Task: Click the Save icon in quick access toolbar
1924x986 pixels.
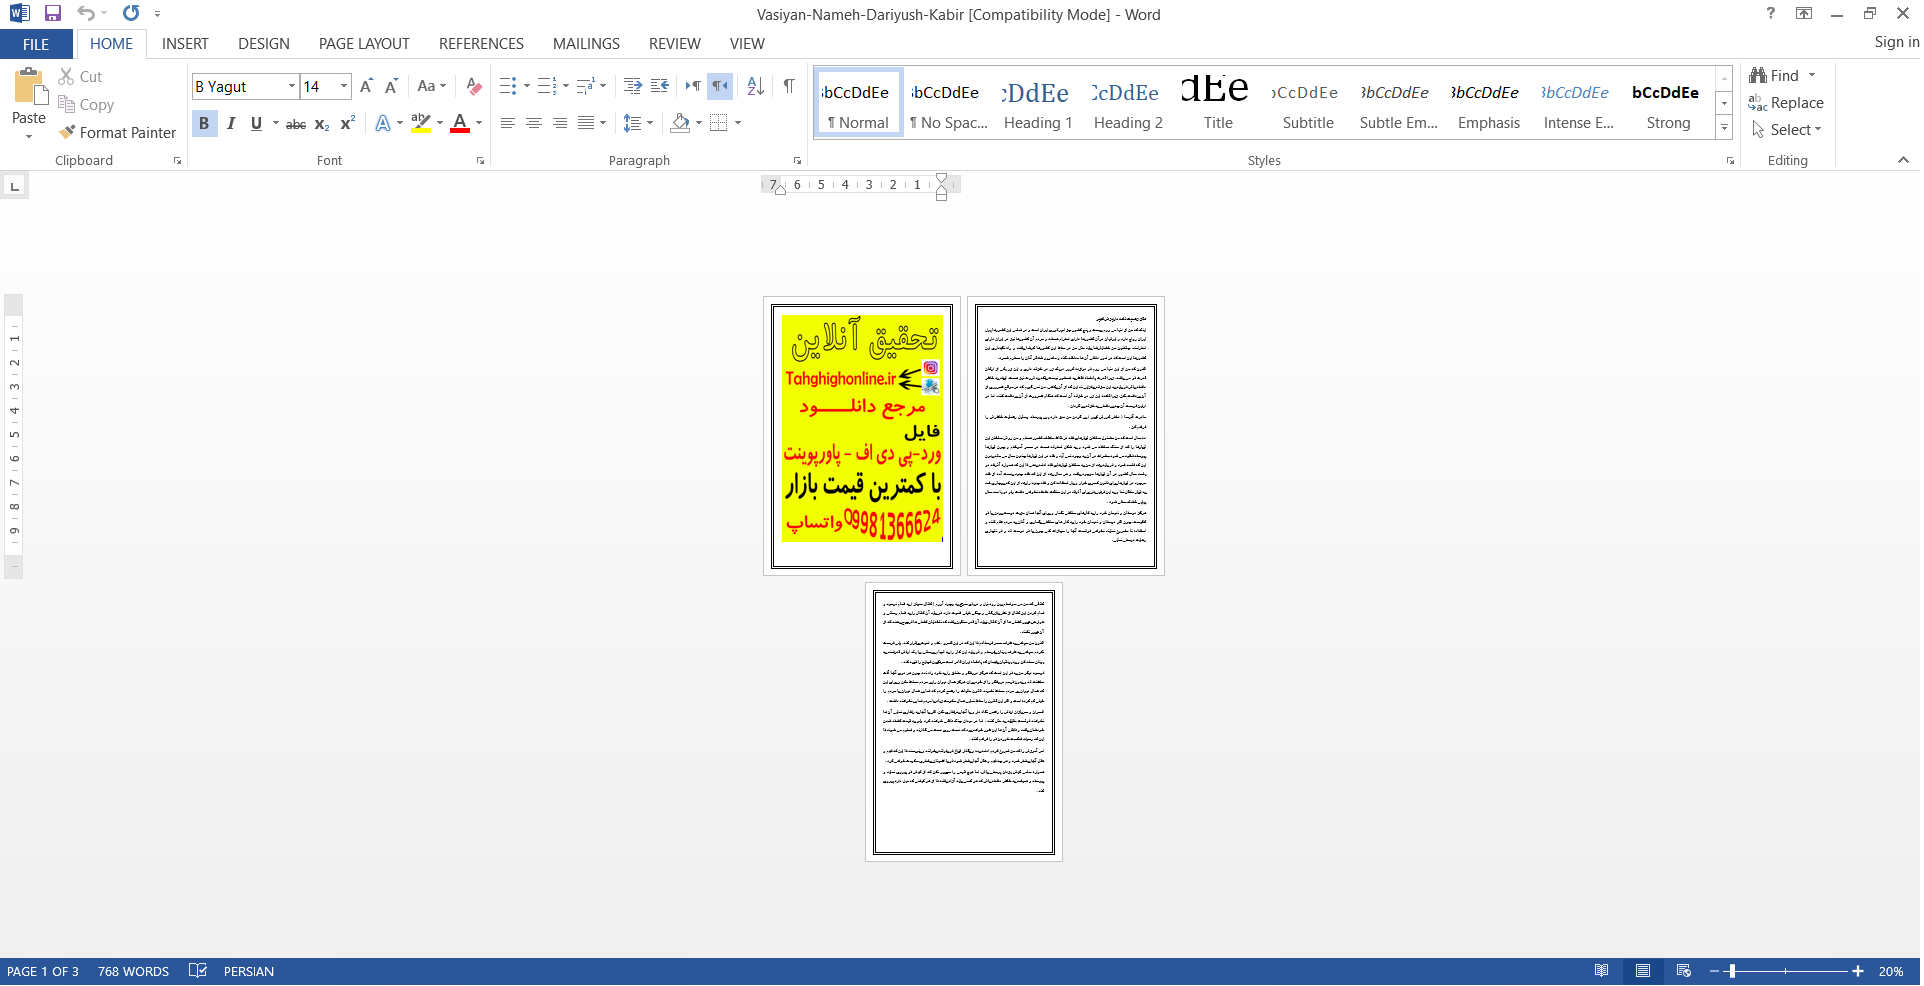Action: (53, 13)
